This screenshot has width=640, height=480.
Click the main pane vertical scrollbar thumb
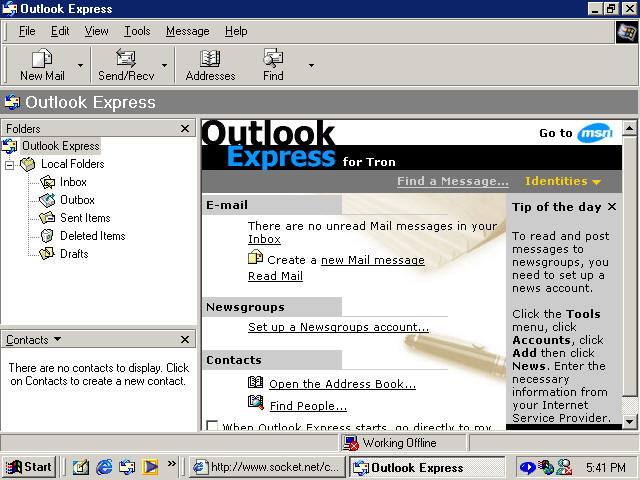coord(629,266)
